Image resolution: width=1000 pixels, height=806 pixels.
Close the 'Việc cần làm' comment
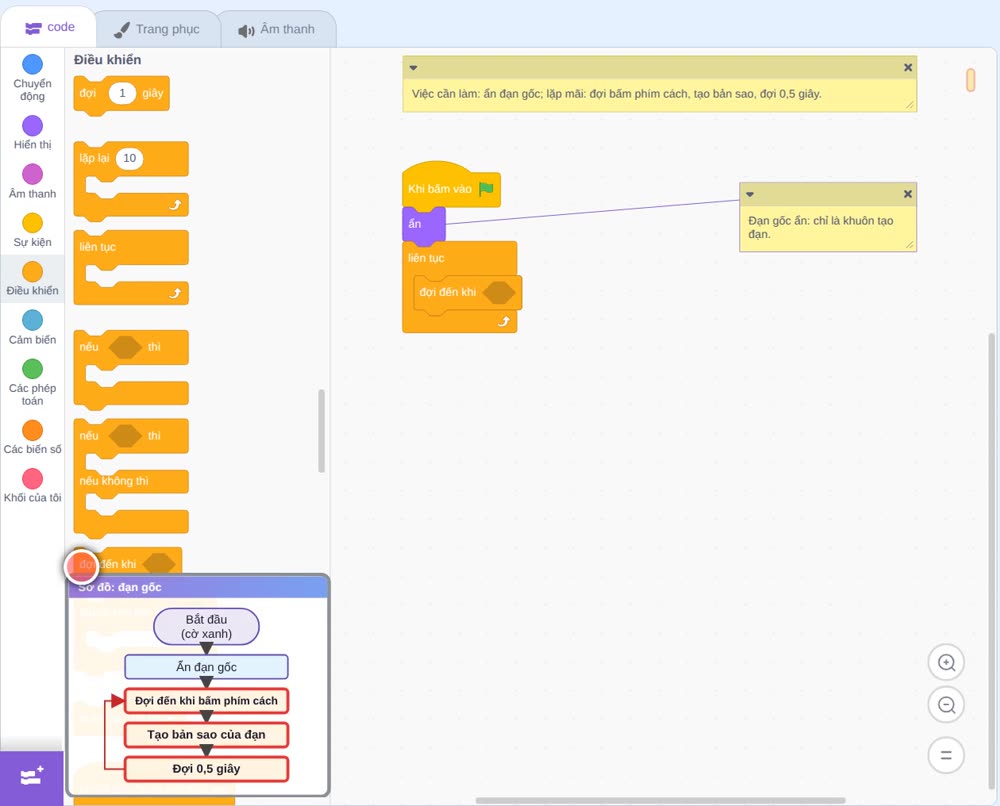tap(908, 68)
